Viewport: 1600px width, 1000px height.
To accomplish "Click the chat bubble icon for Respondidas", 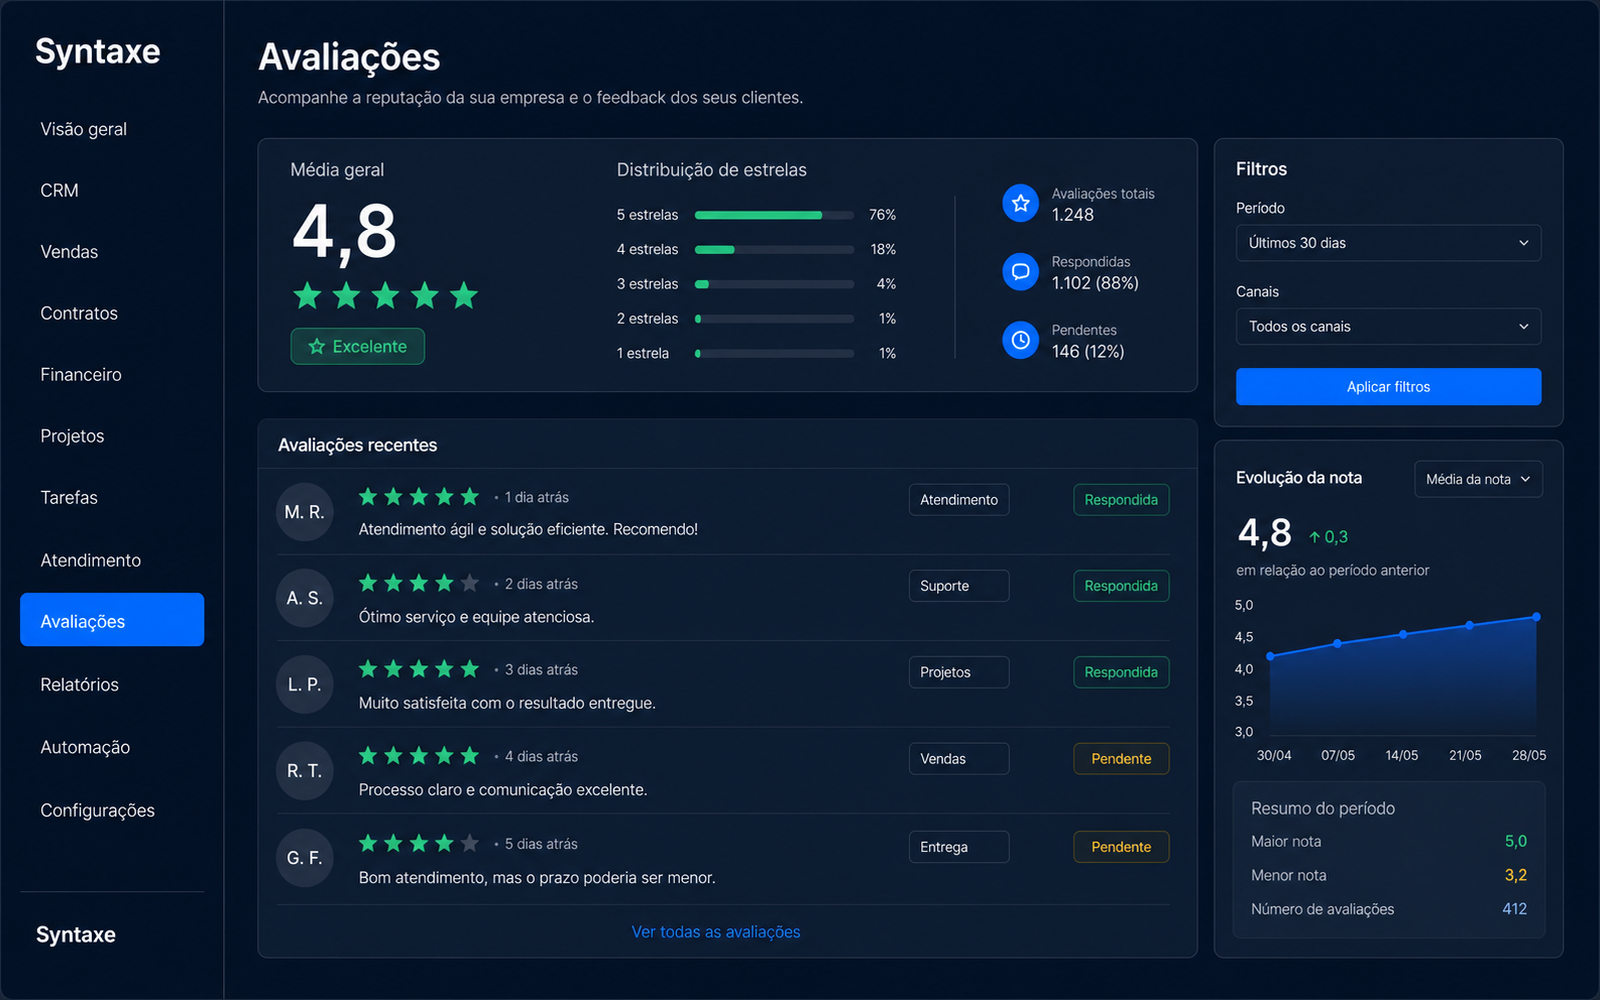I will [x=1020, y=271].
